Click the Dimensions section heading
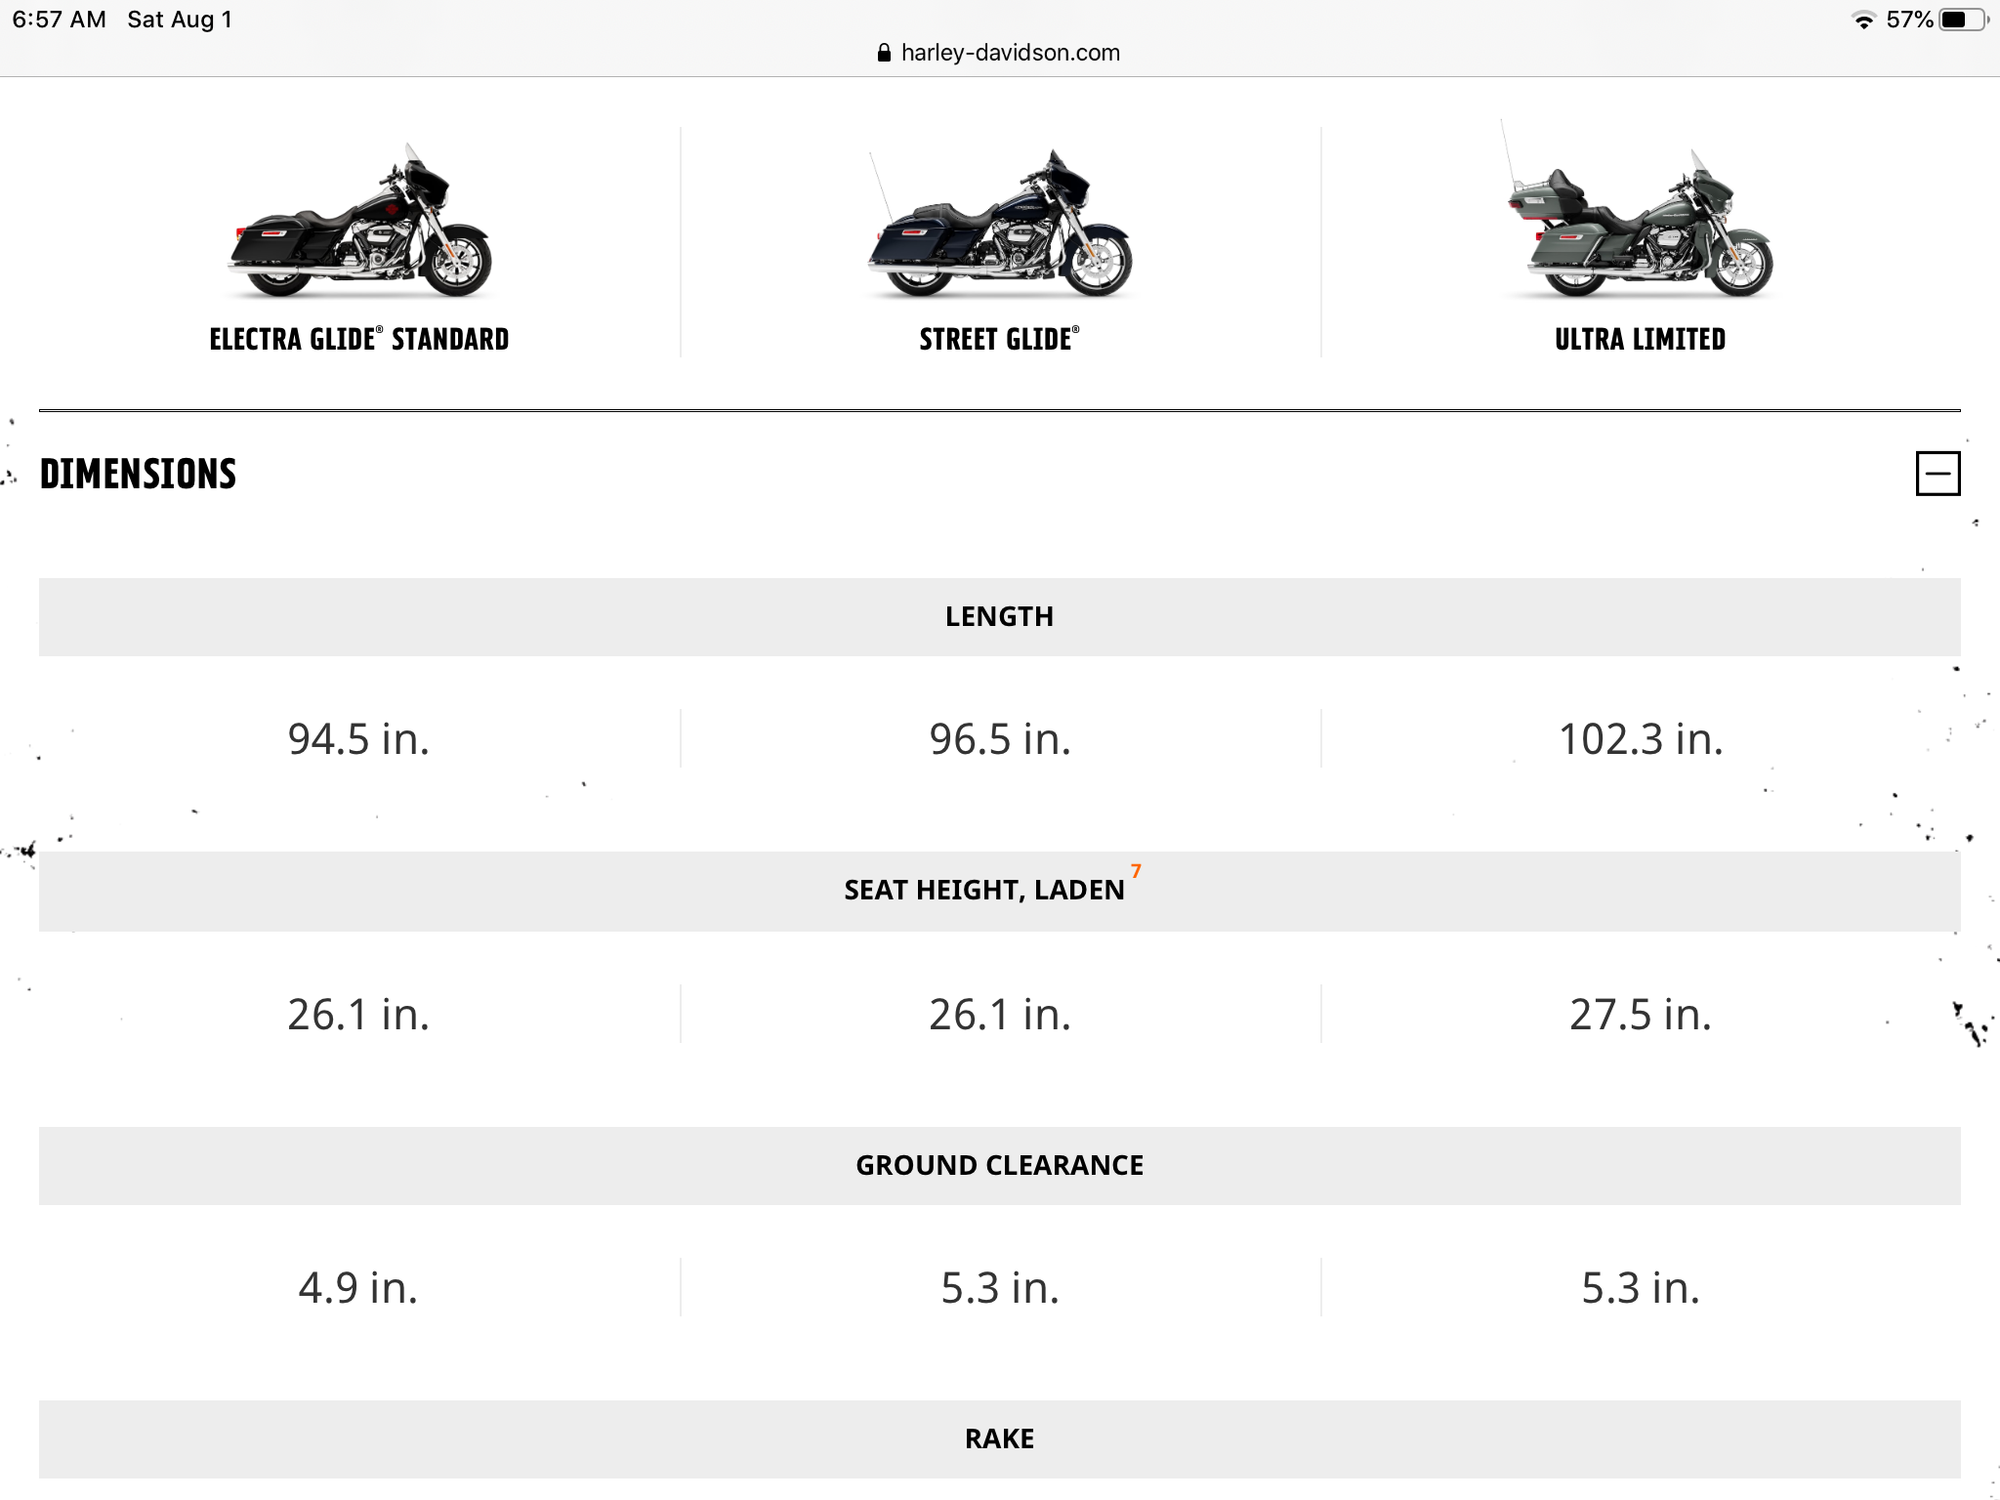The image size is (2000, 1500). point(138,474)
